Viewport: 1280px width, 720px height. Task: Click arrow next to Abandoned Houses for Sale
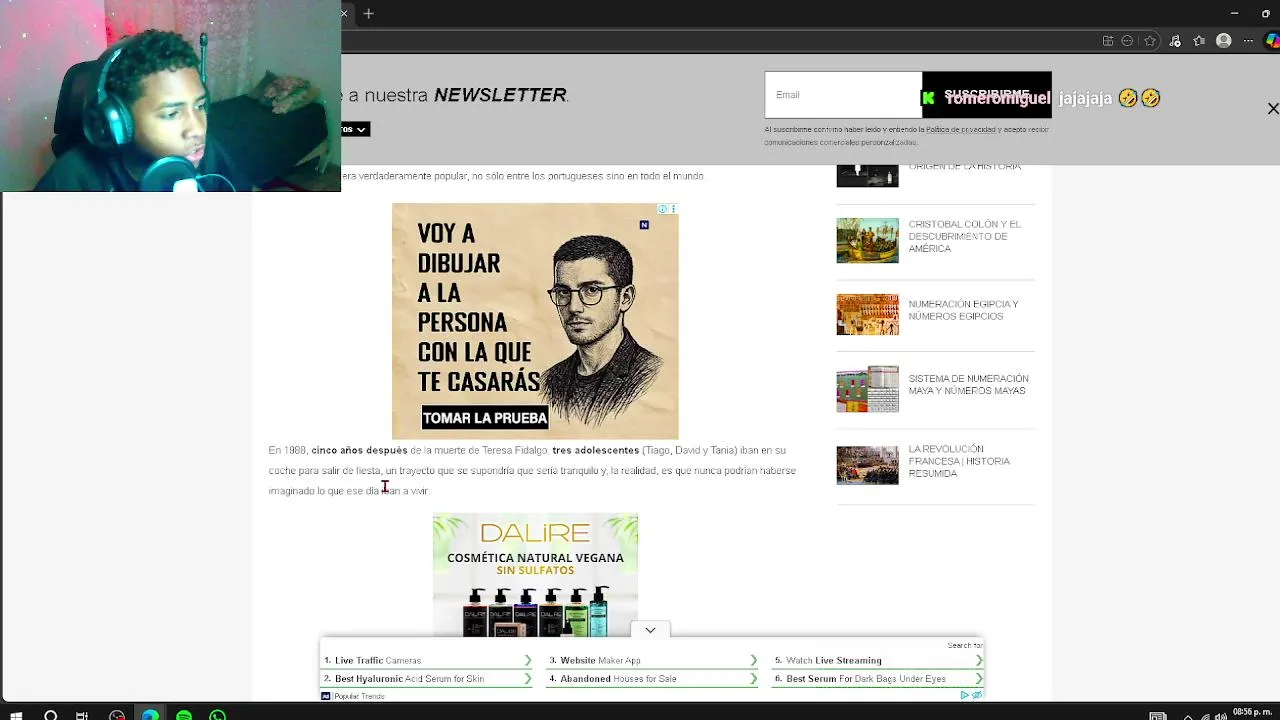coord(753,679)
